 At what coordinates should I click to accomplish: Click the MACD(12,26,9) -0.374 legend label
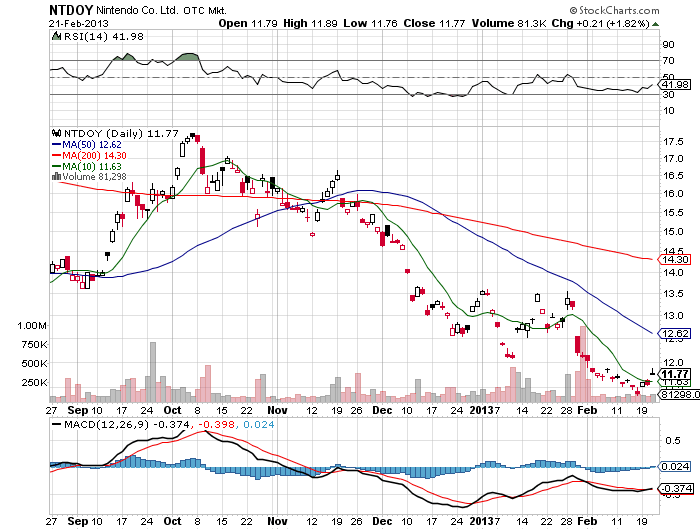[x=127, y=424]
